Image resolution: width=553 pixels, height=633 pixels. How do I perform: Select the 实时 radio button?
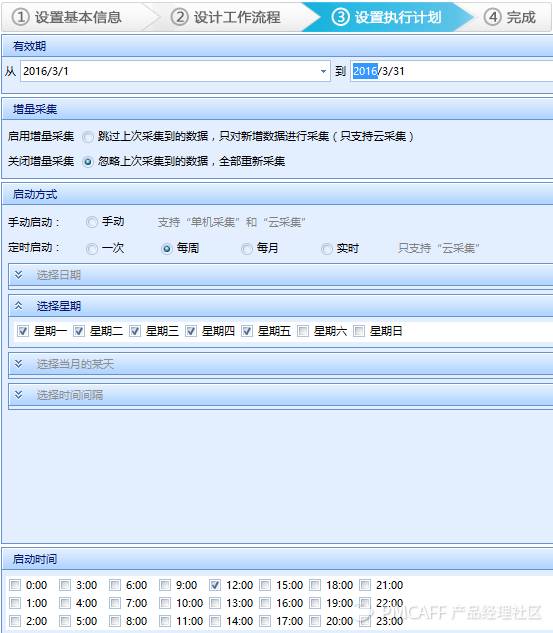327,249
